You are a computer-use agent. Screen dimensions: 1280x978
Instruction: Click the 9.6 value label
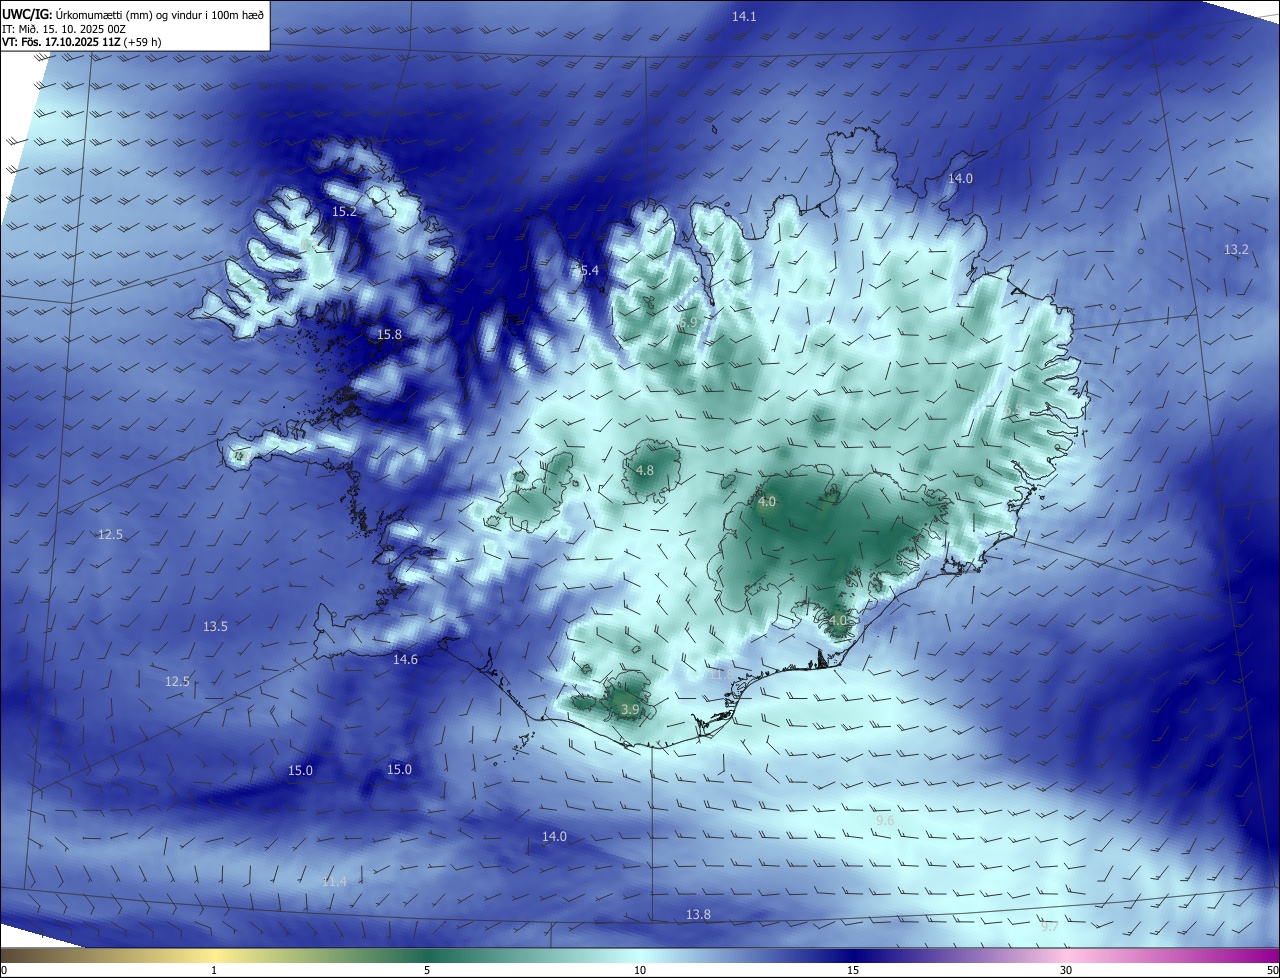coord(885,820)
